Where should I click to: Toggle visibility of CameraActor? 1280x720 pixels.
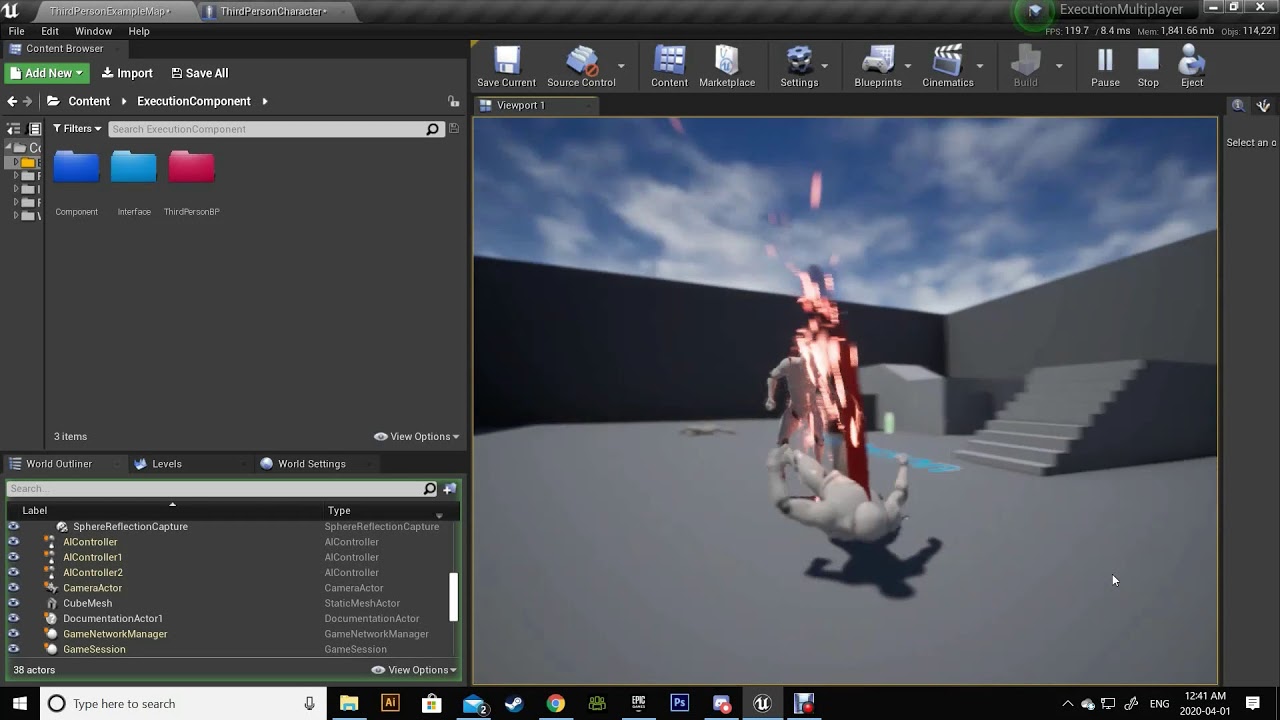13,588
